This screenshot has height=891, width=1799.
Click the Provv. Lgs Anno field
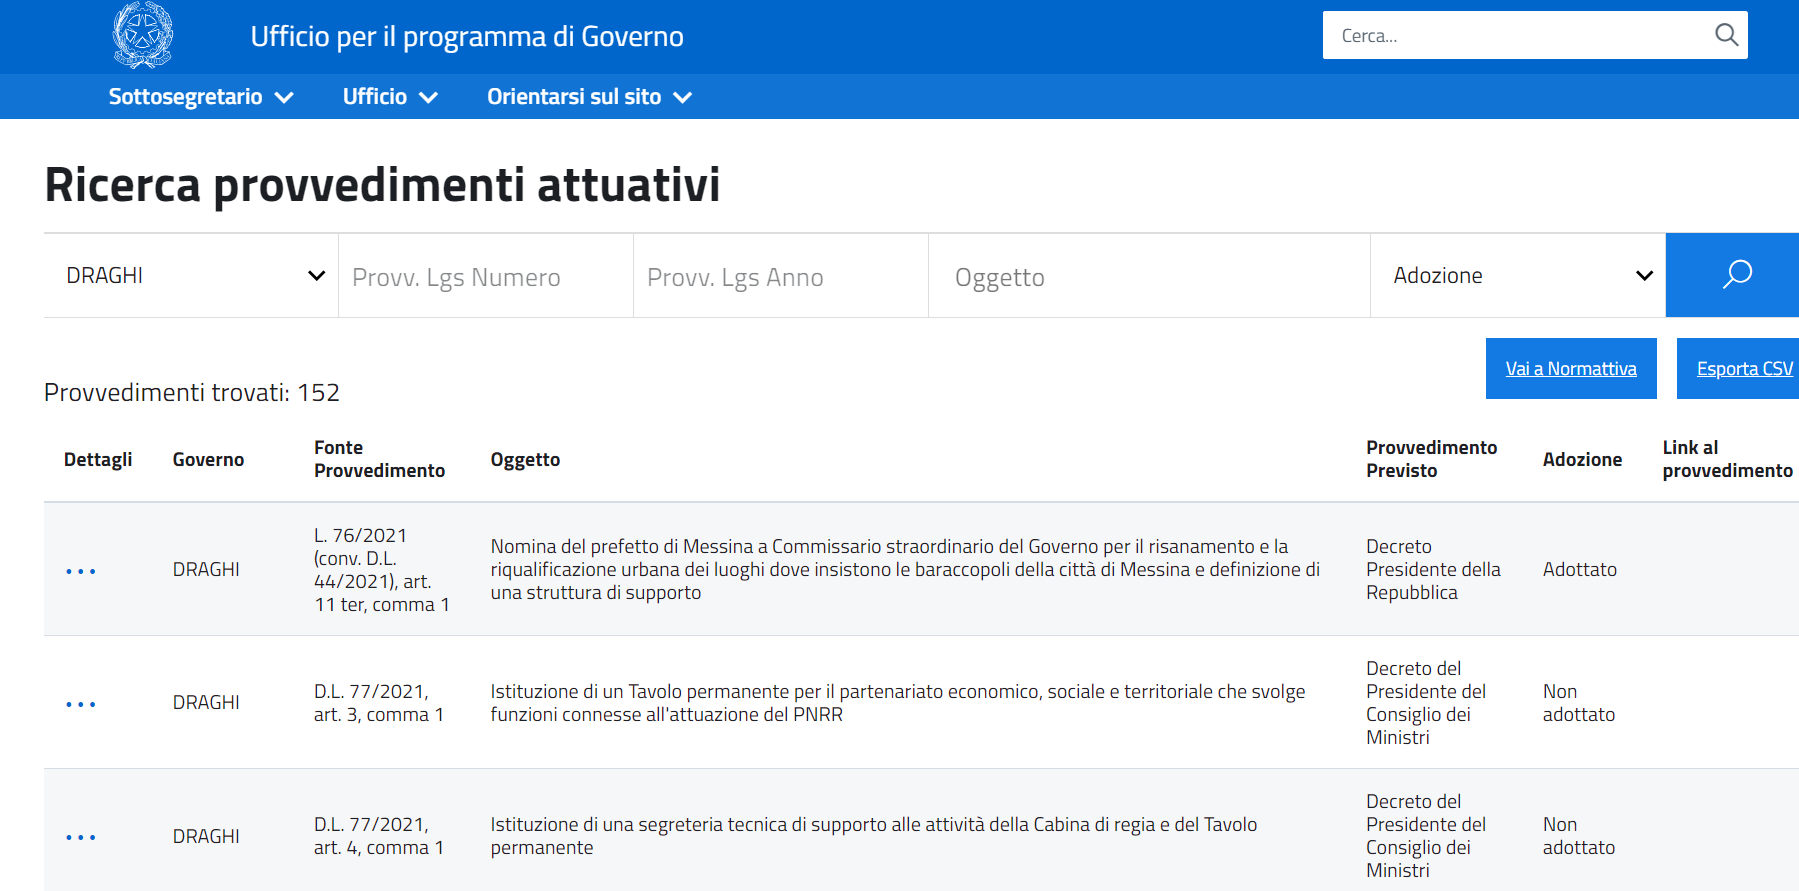[x=781, y=277]
